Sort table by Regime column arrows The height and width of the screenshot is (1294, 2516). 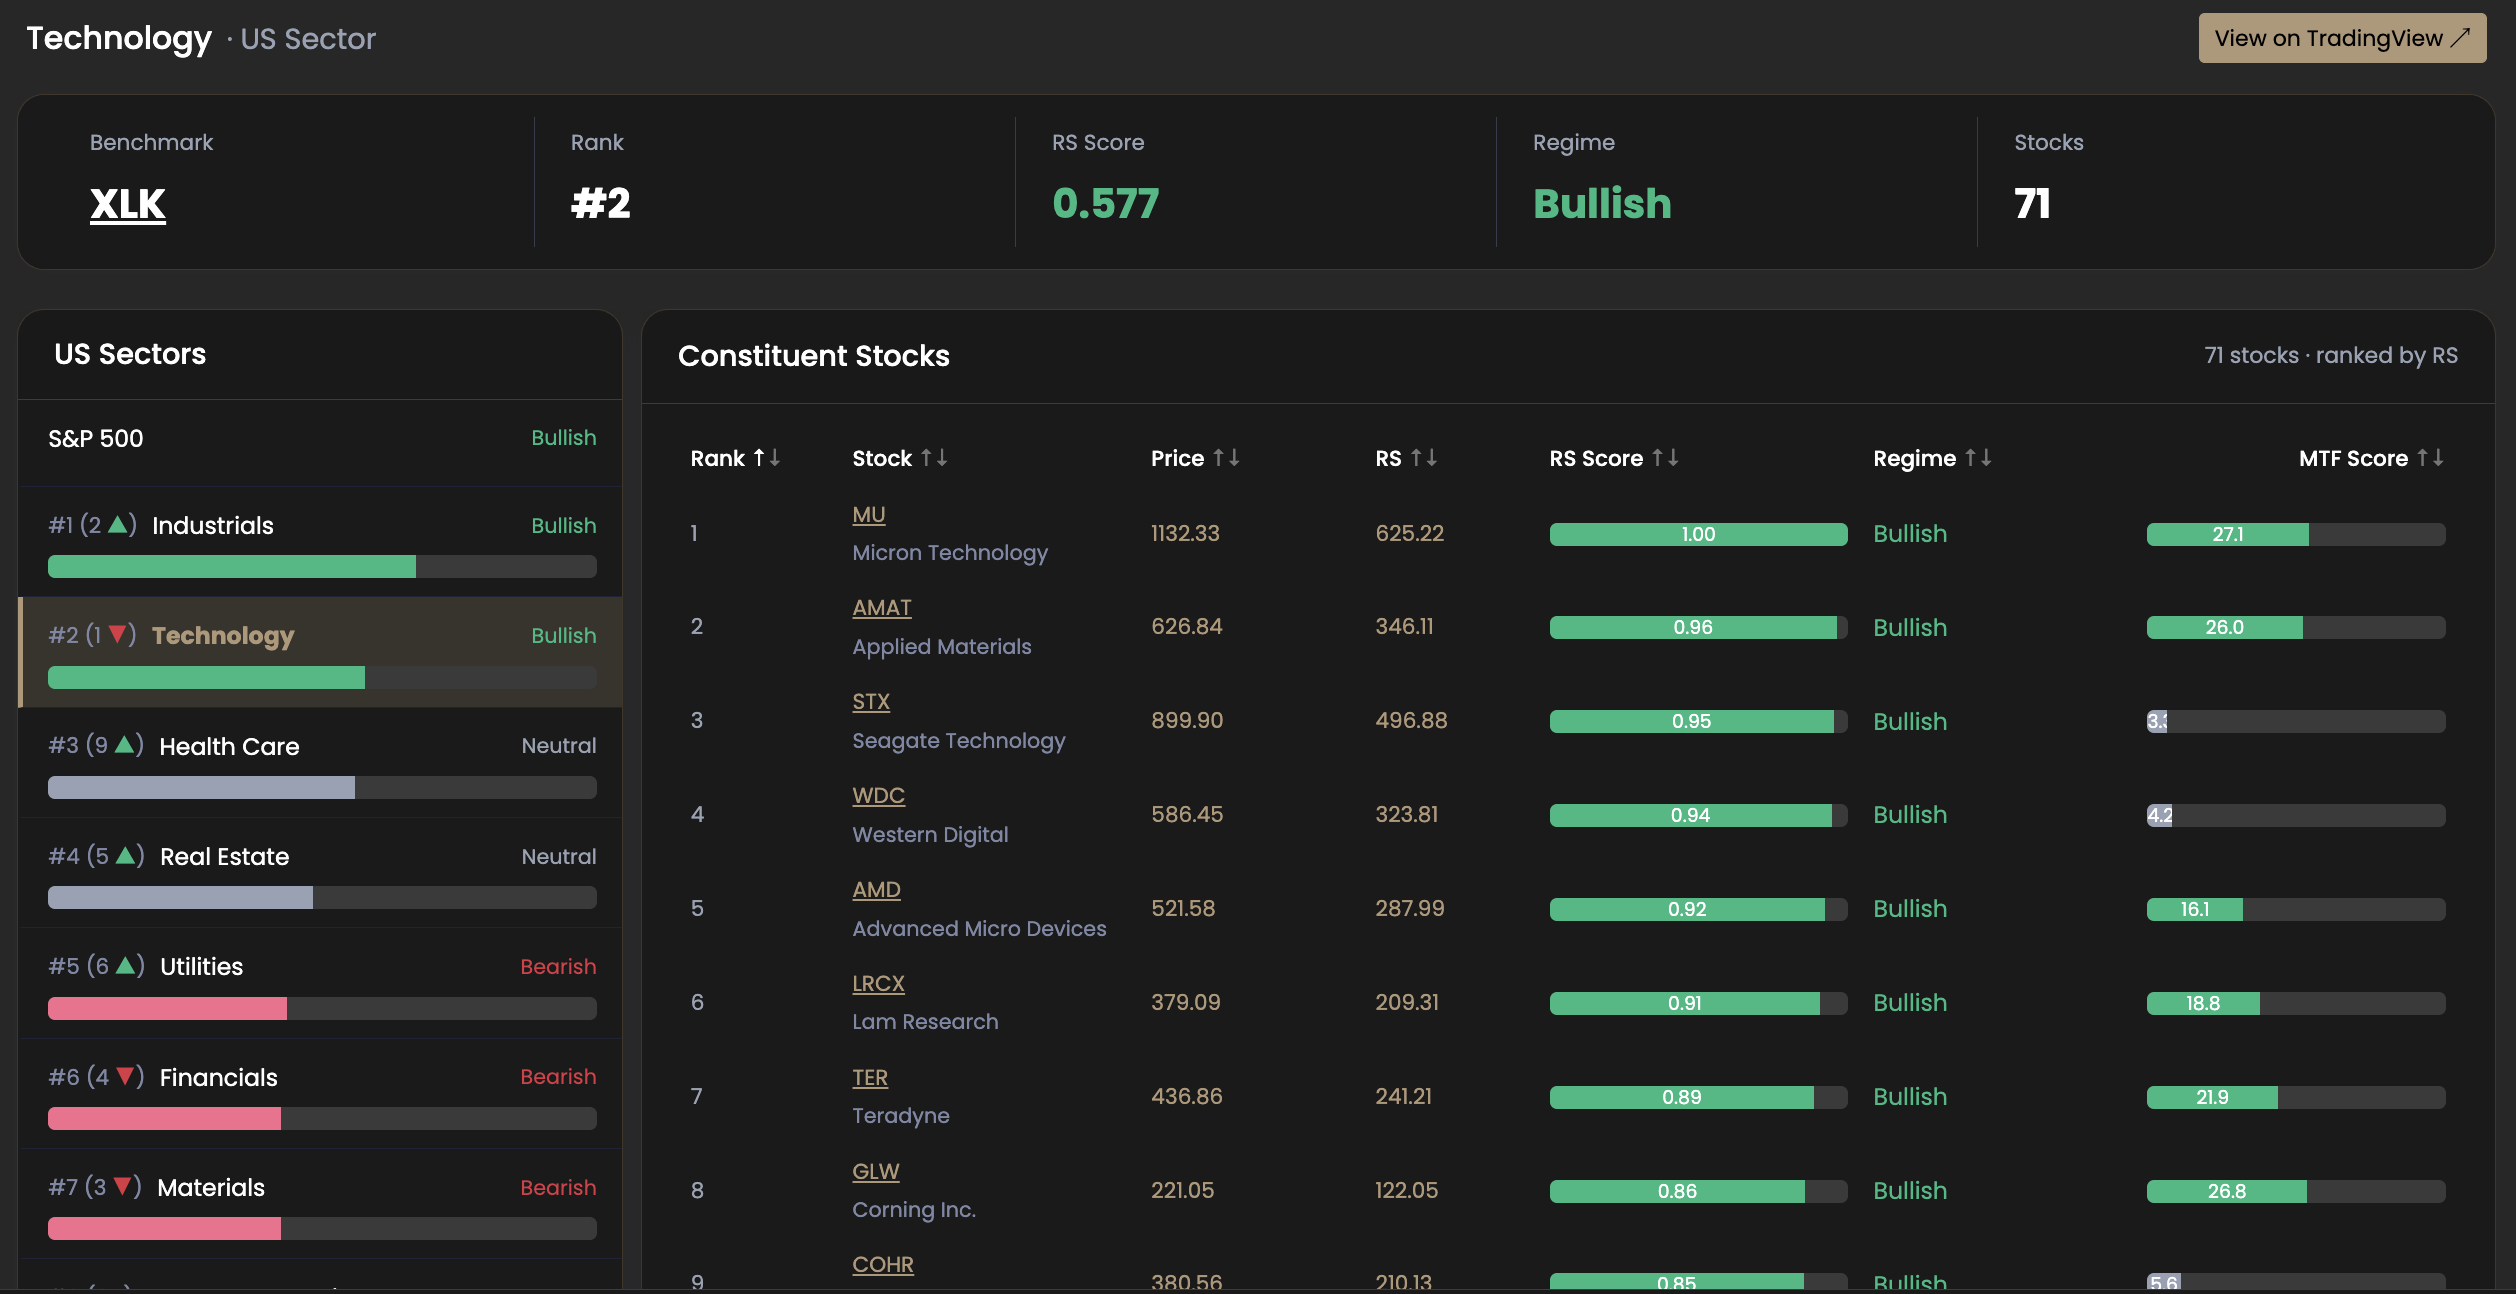point(1978,458)
